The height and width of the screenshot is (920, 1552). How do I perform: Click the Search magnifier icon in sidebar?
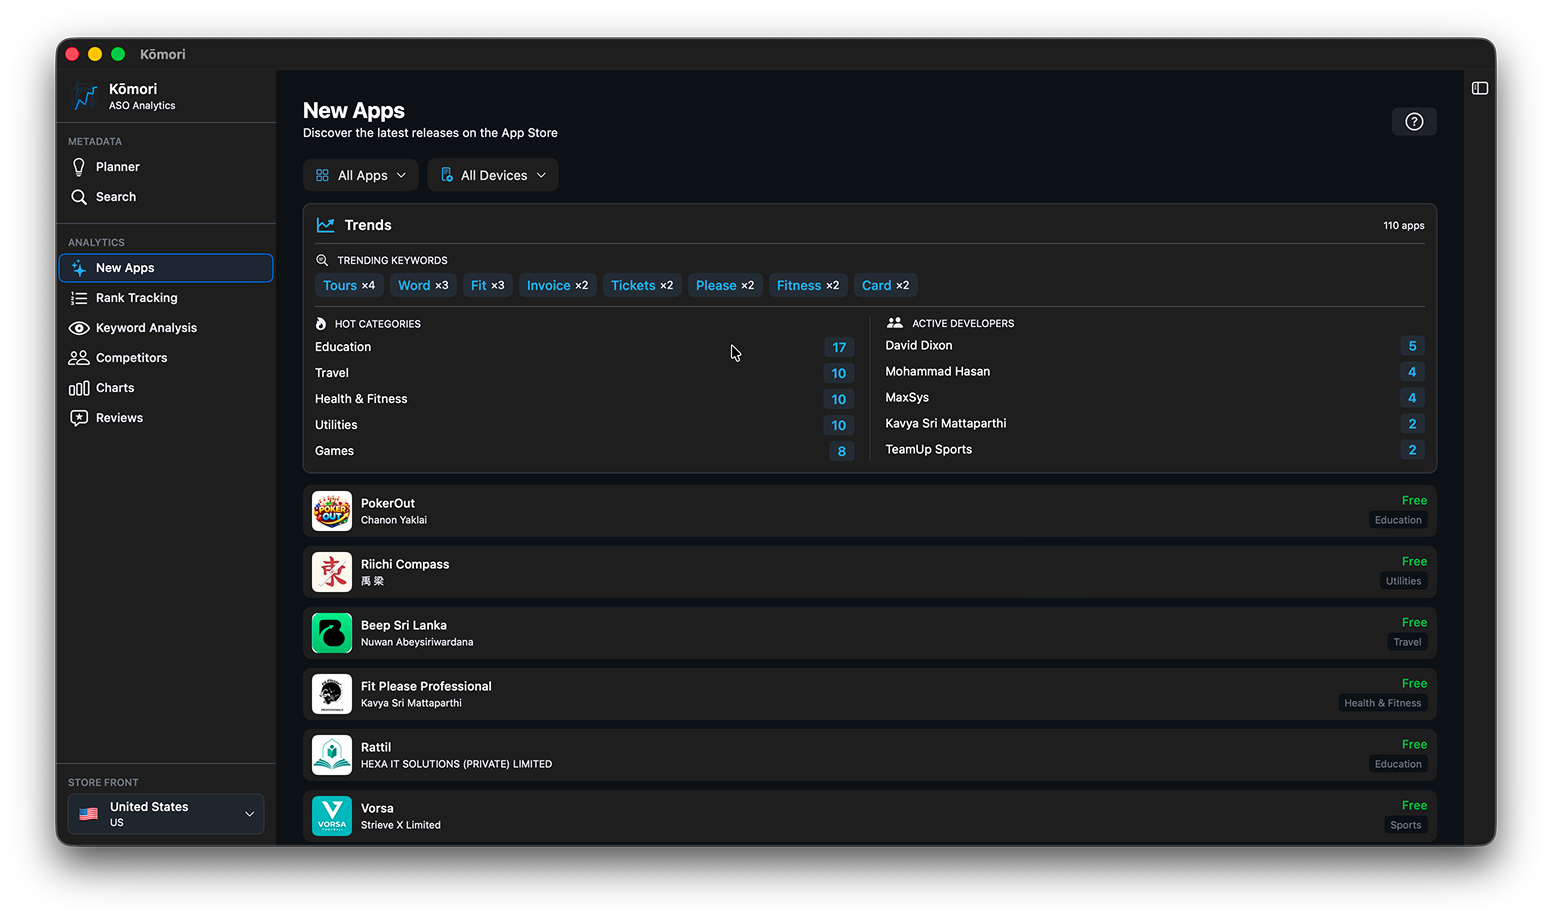79,197
